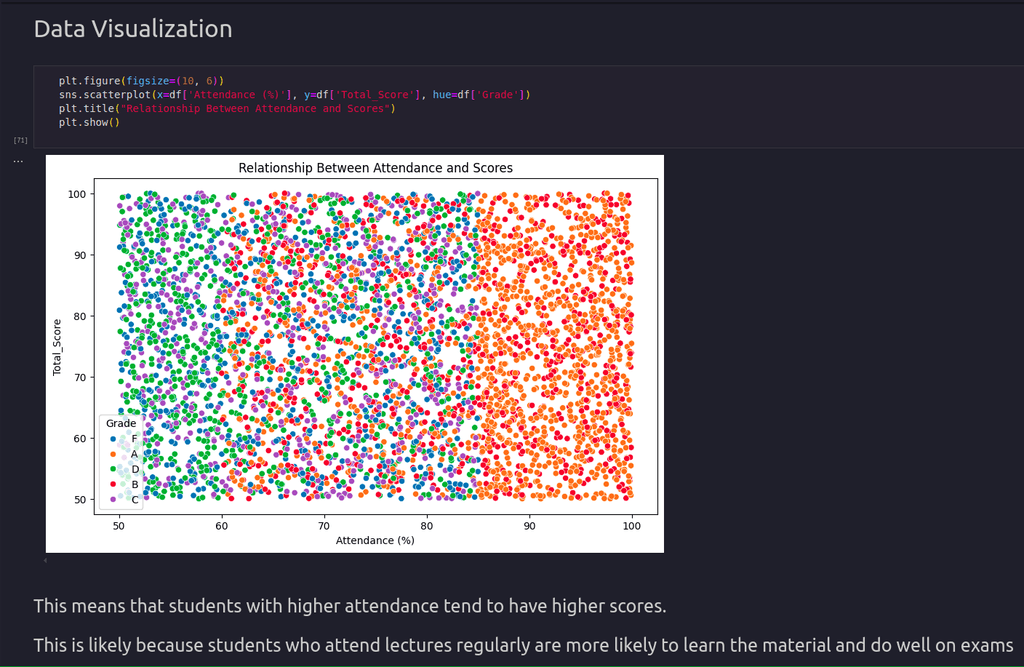Click the 'Grade' legend title
1024x667 pixels.
[x=121, y=423]
